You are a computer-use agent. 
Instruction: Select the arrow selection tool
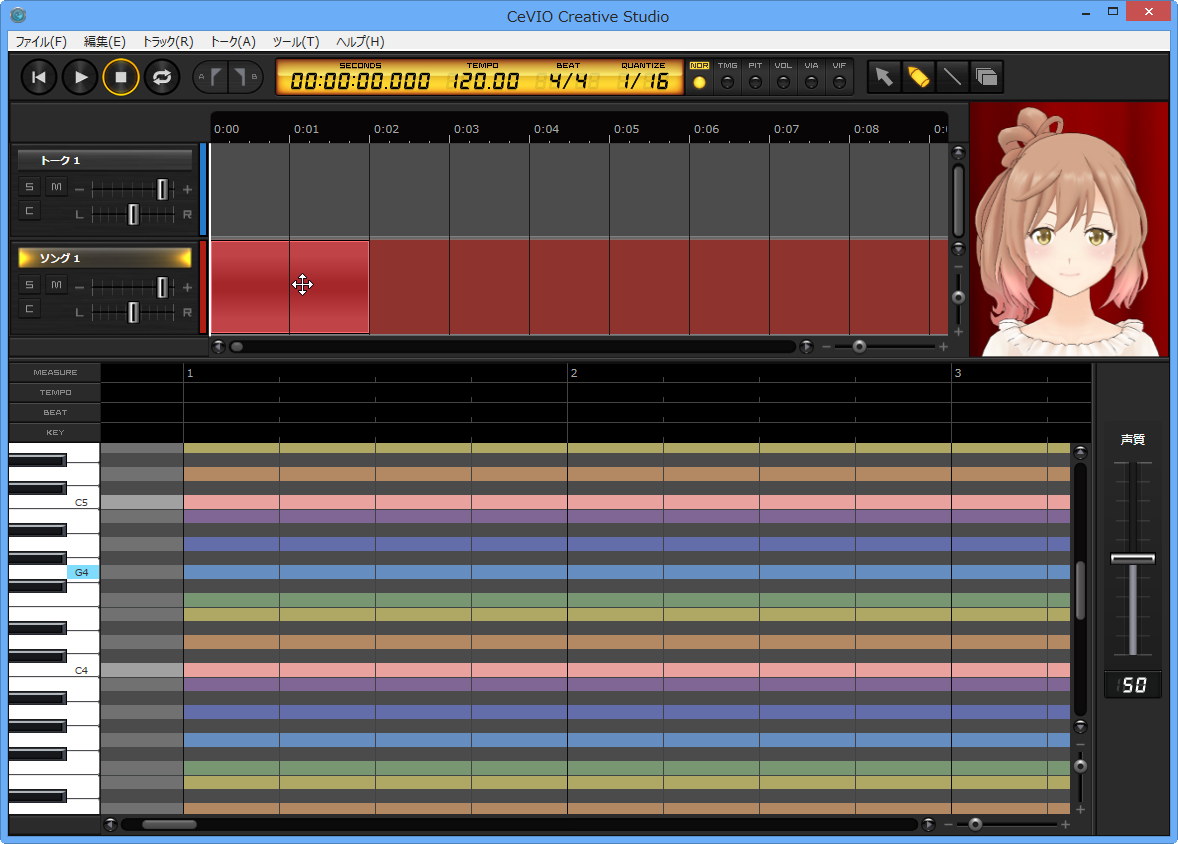pos(884,77)
